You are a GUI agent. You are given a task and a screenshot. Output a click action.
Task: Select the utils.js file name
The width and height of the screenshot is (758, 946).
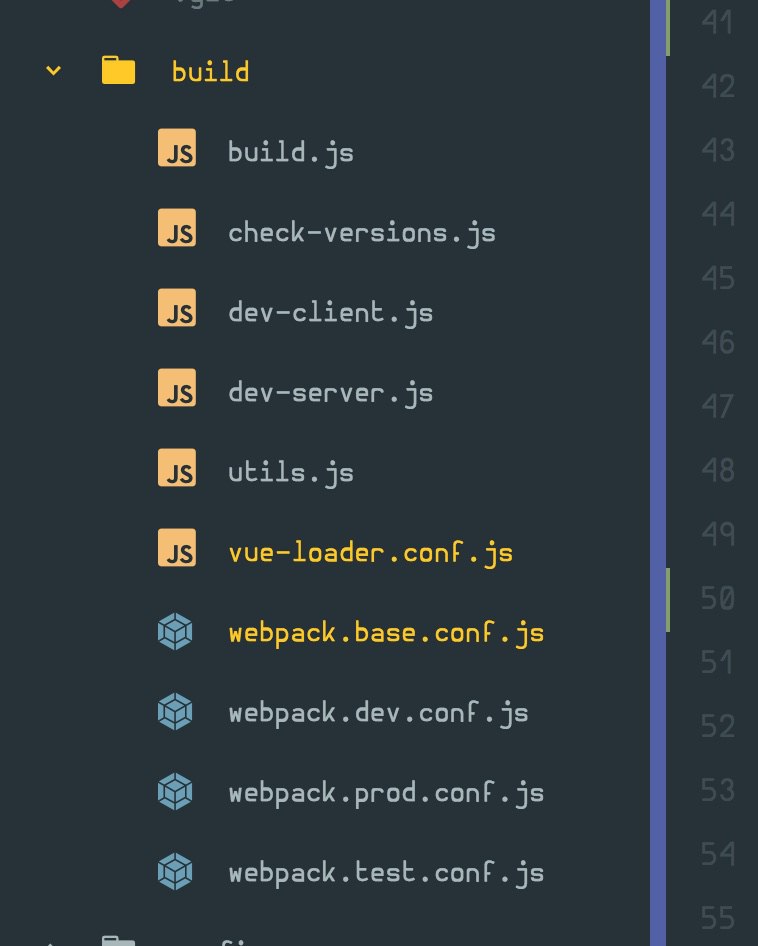point(290,472)
